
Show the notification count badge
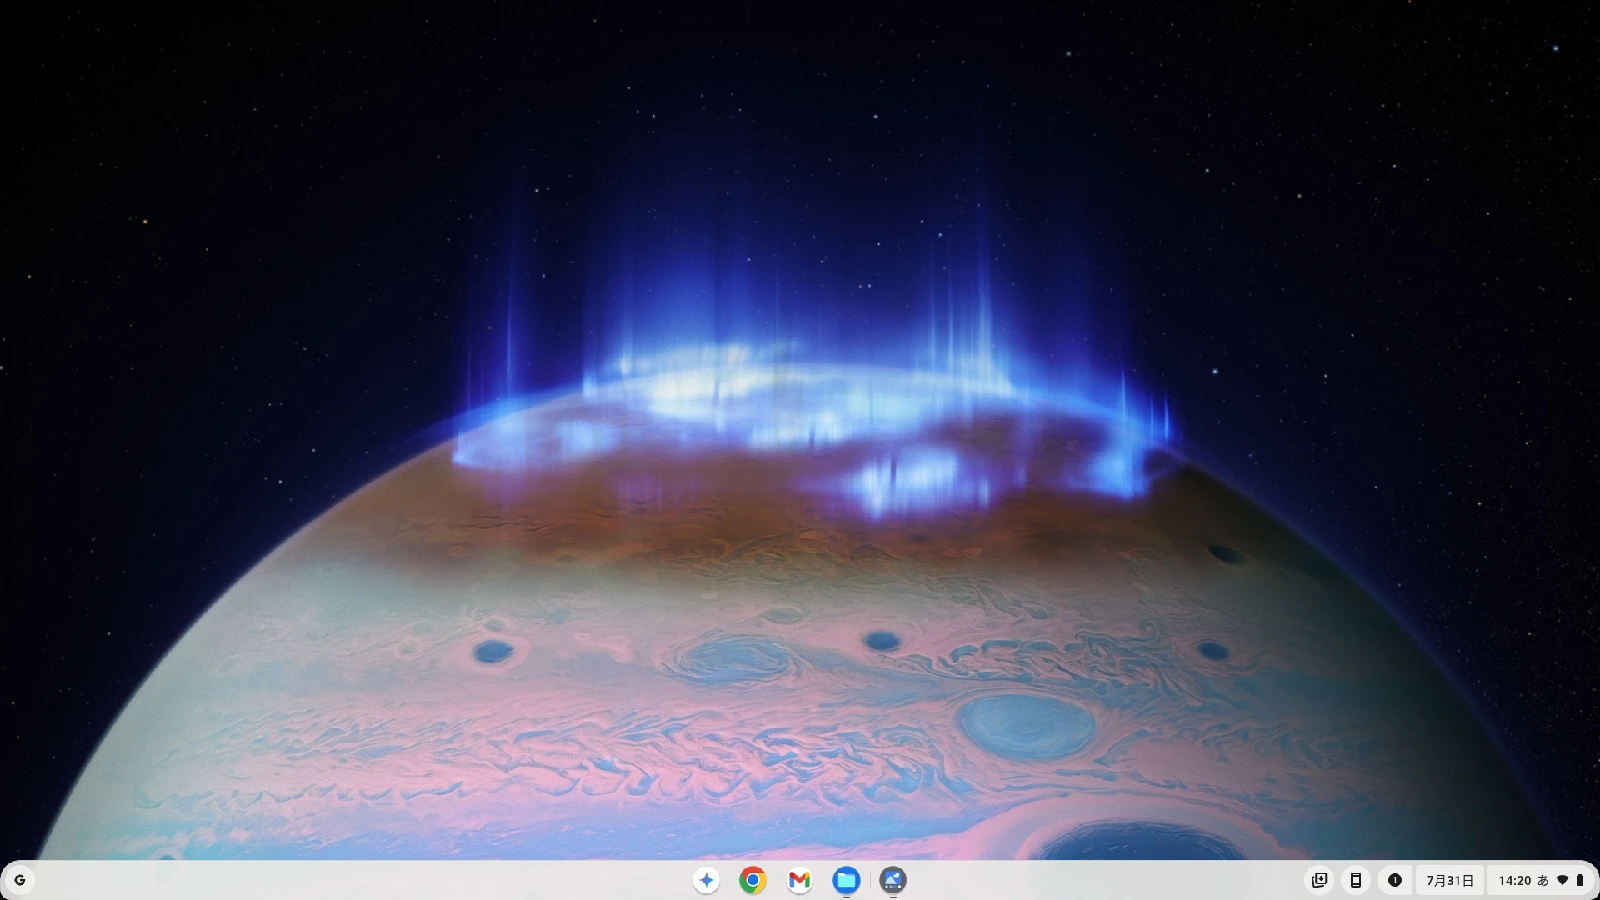(x=1395, y=880)
